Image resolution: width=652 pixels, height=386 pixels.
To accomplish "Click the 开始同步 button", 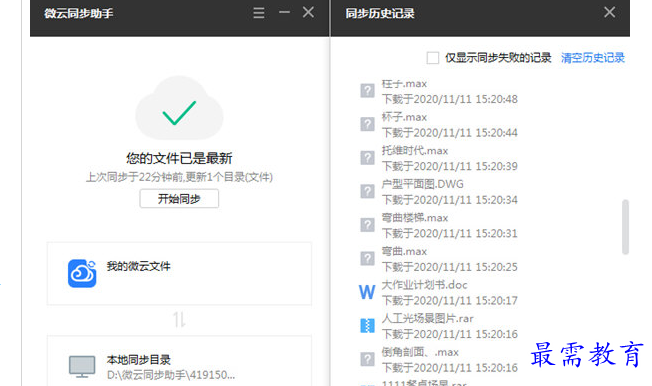I will pyautogui.click(x=179, y=198).
